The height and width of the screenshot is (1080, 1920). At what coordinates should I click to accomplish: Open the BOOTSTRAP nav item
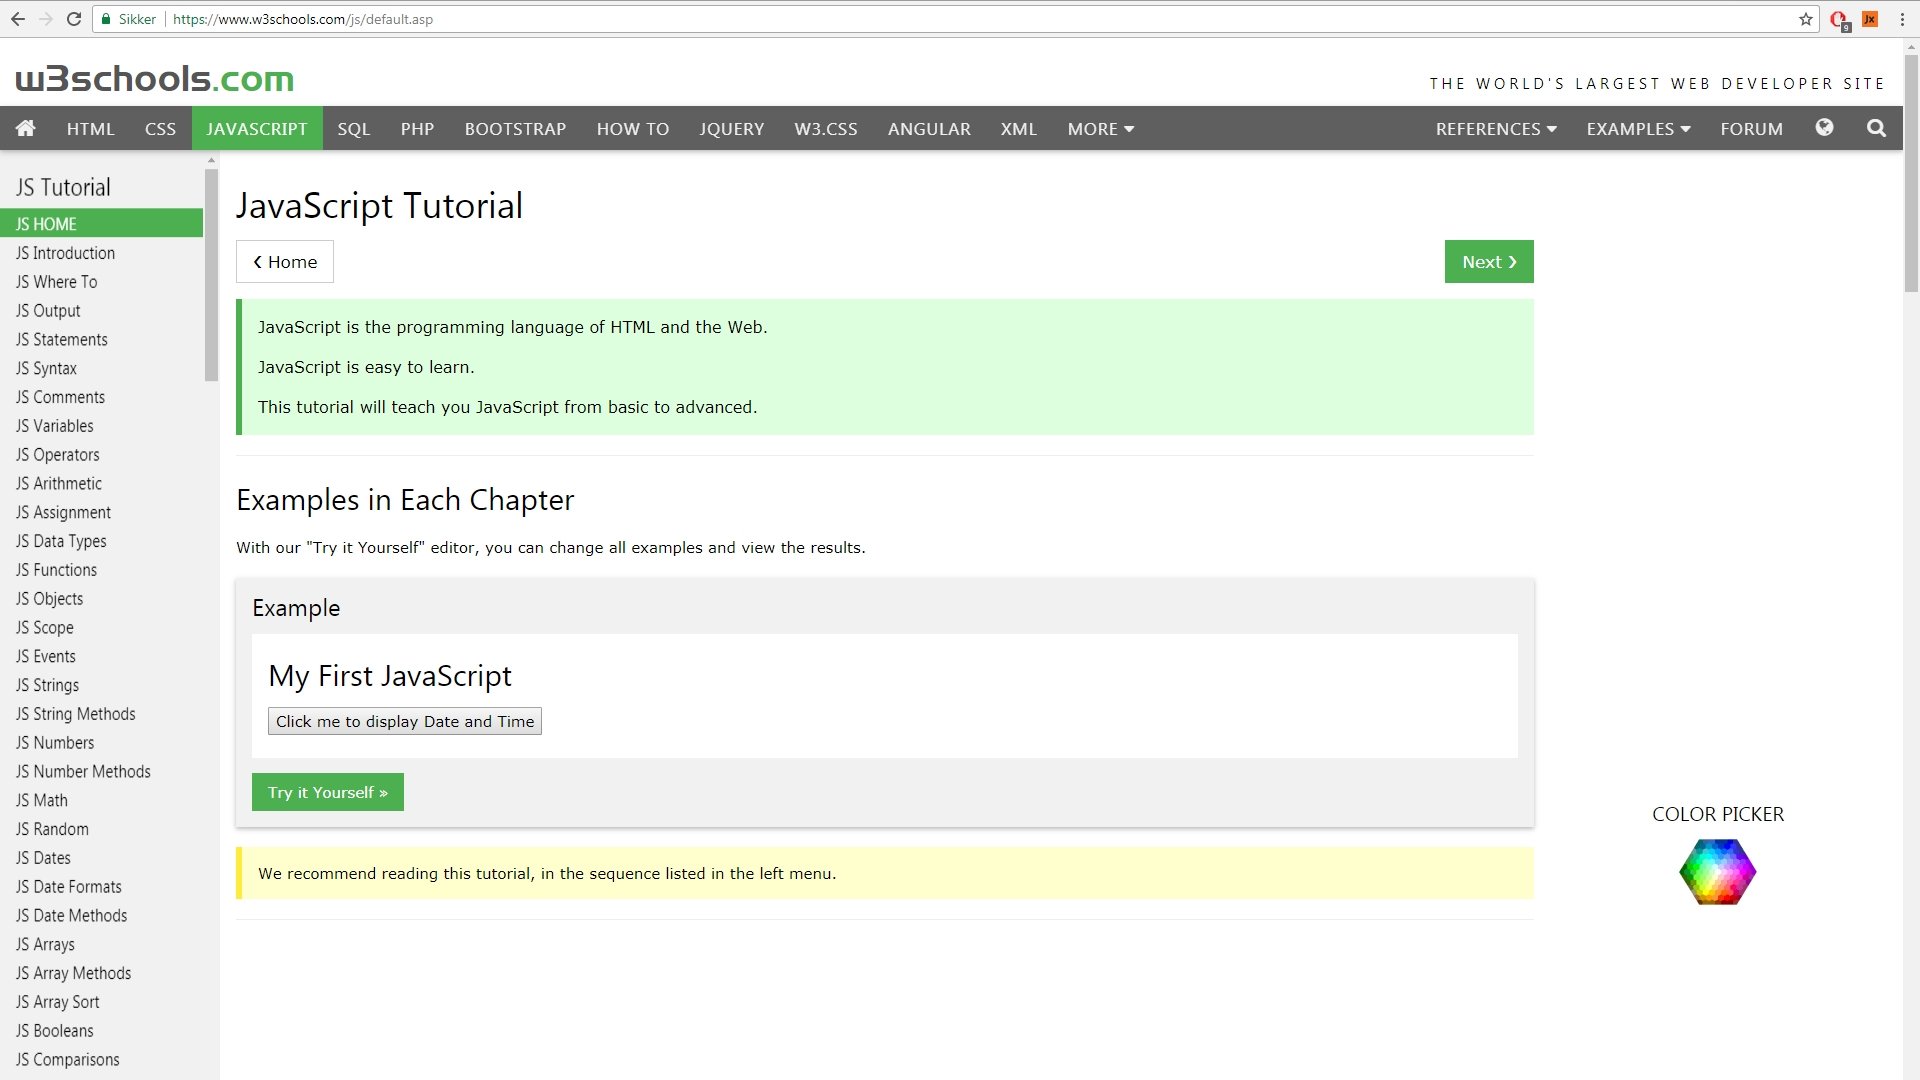[515, 129]
